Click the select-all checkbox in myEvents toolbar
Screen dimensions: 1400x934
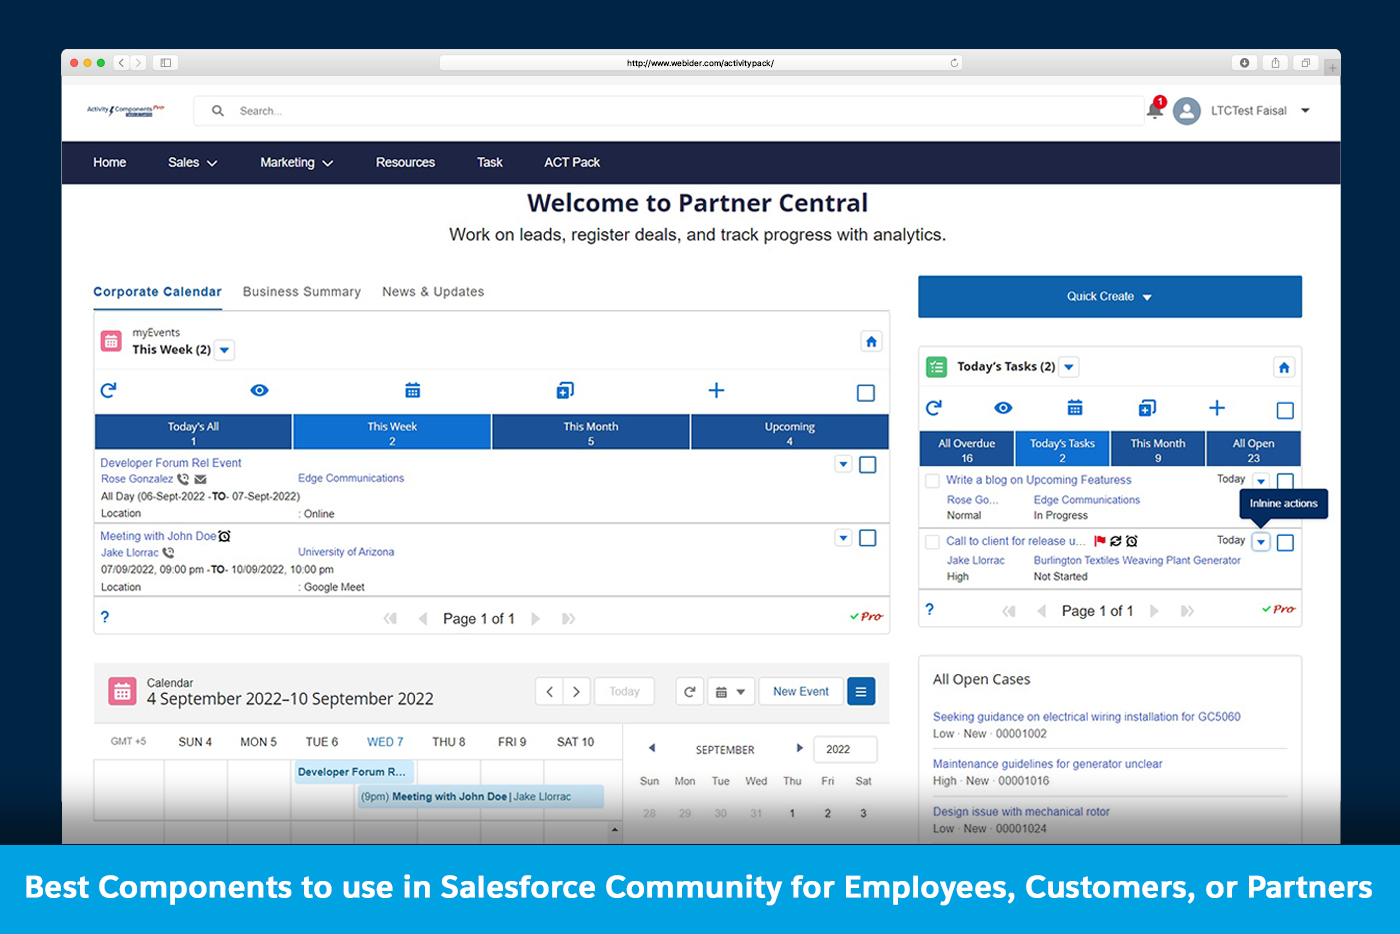866,390
